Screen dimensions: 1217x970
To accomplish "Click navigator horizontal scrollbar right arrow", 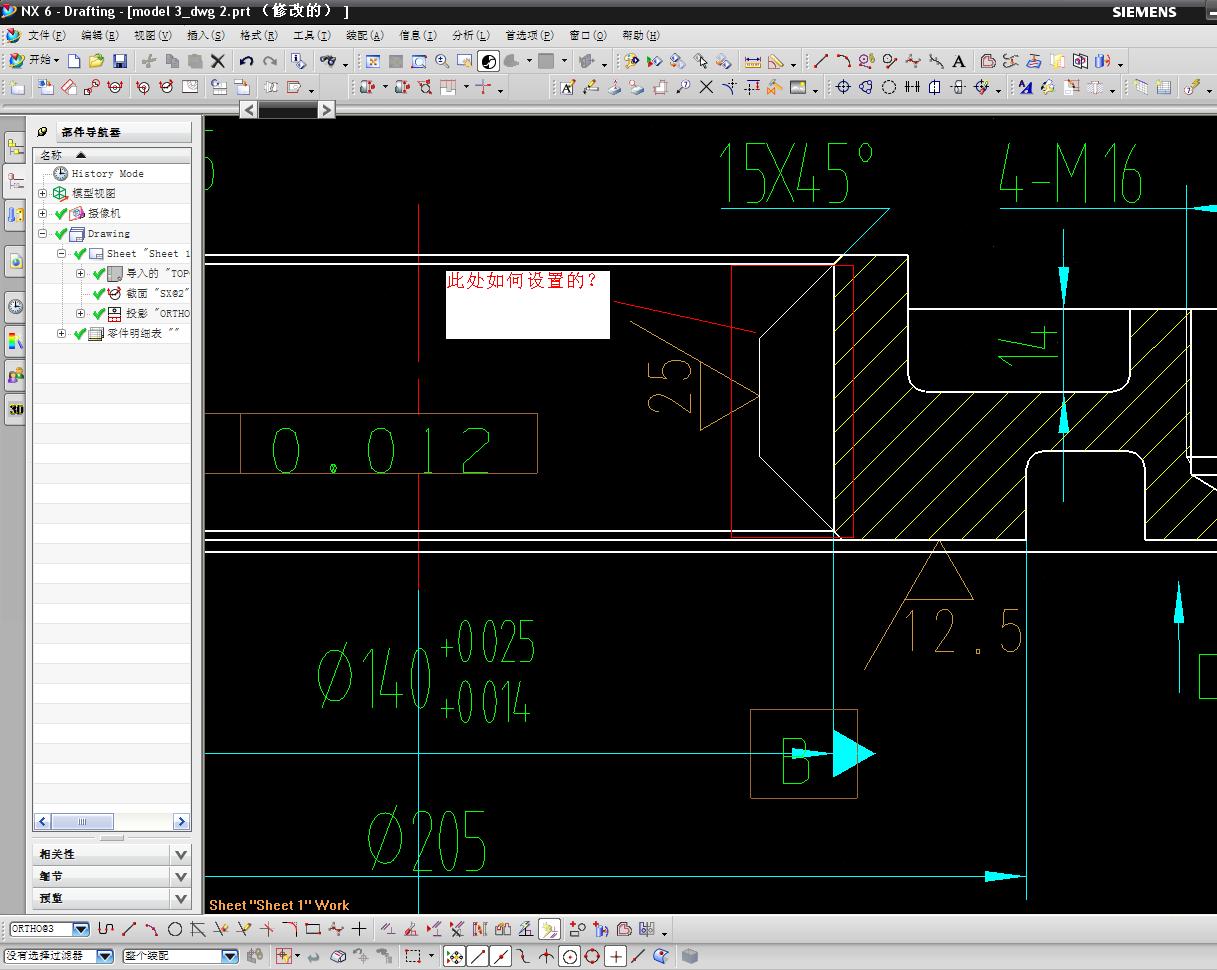I will click(x=181, y=821).
